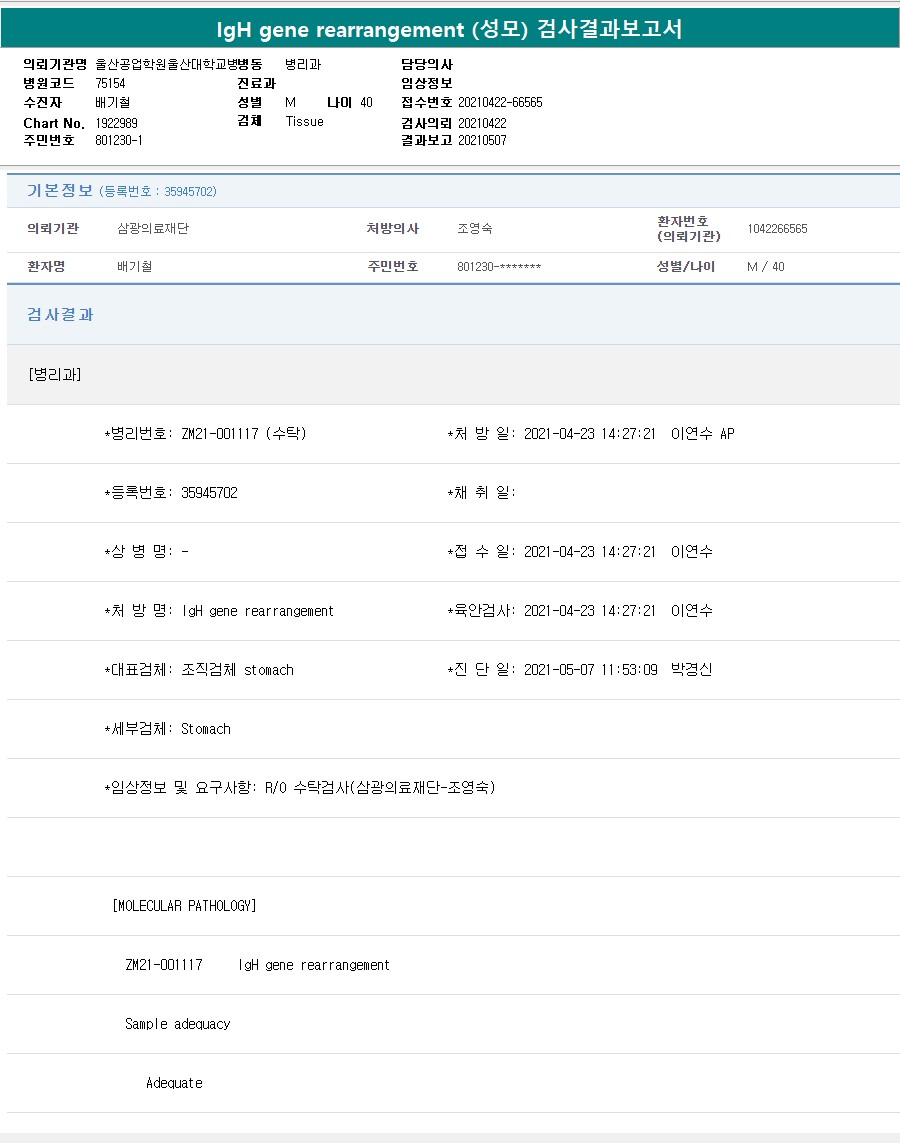
Task: Click the 기본정보 section heading
Action: coord(60,190)
